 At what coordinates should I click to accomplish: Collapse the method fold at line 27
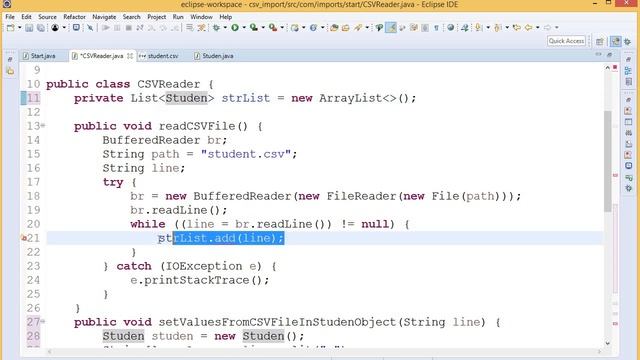pyautogui.click(x=43, y=322)
